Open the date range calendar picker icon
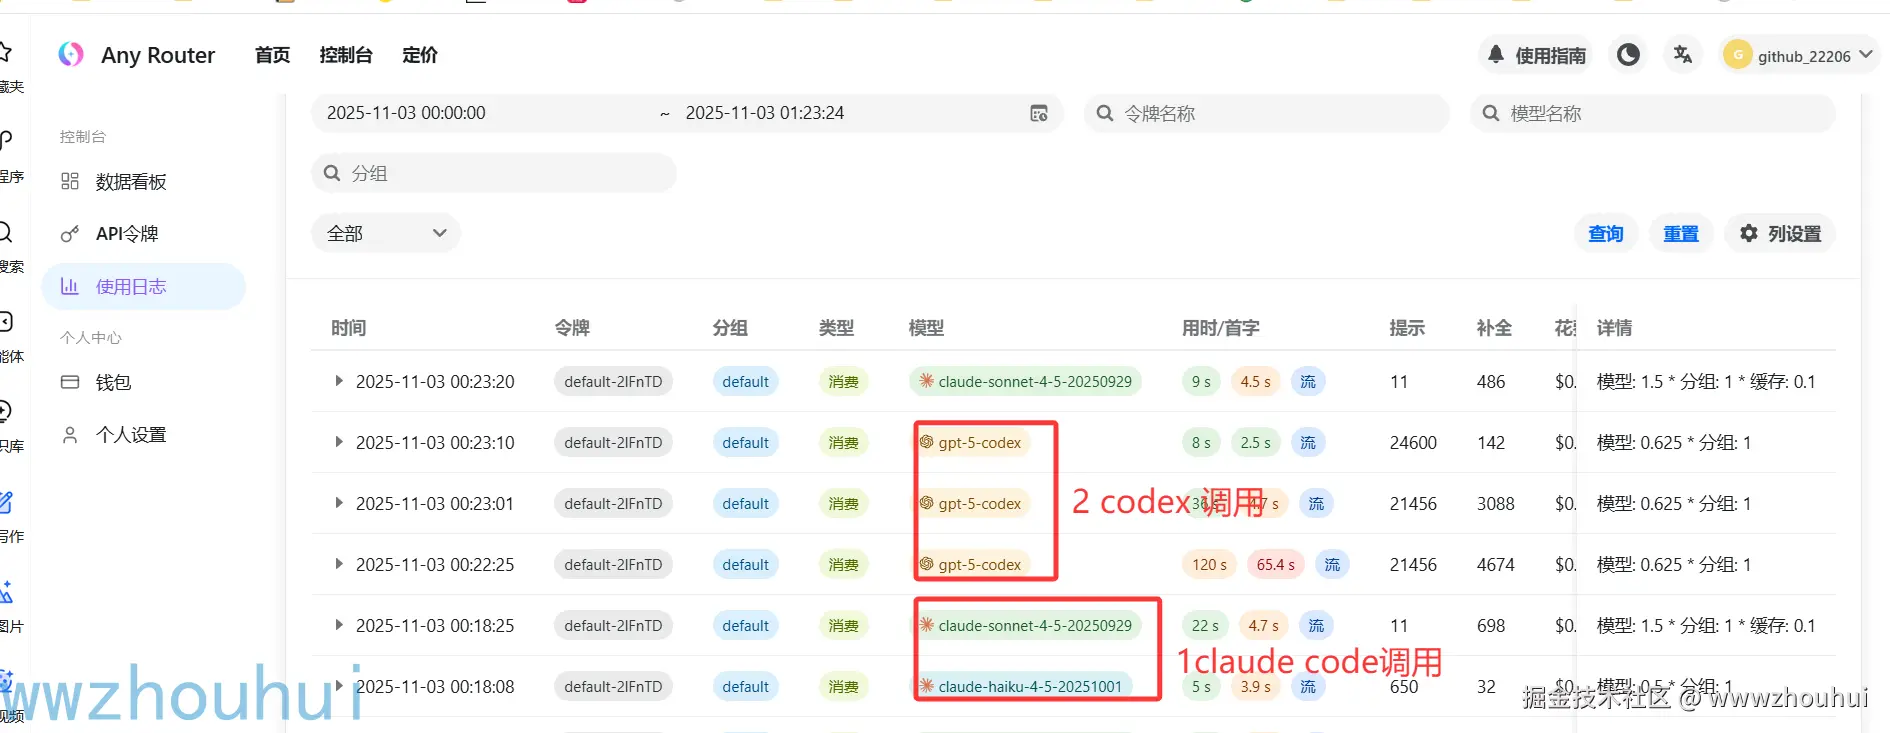The width and height of the screenshot is (1890, 733). pos(1039,113)
